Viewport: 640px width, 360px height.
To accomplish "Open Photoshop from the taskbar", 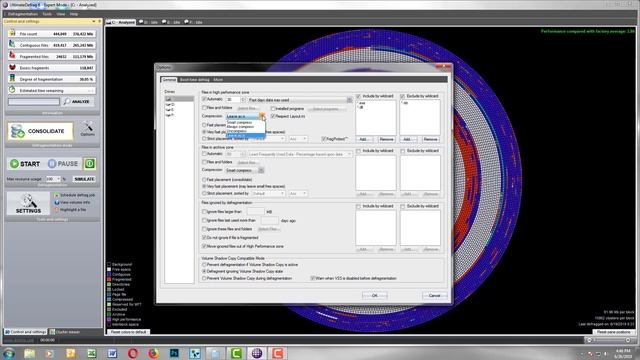I will [x=174, y=353].
